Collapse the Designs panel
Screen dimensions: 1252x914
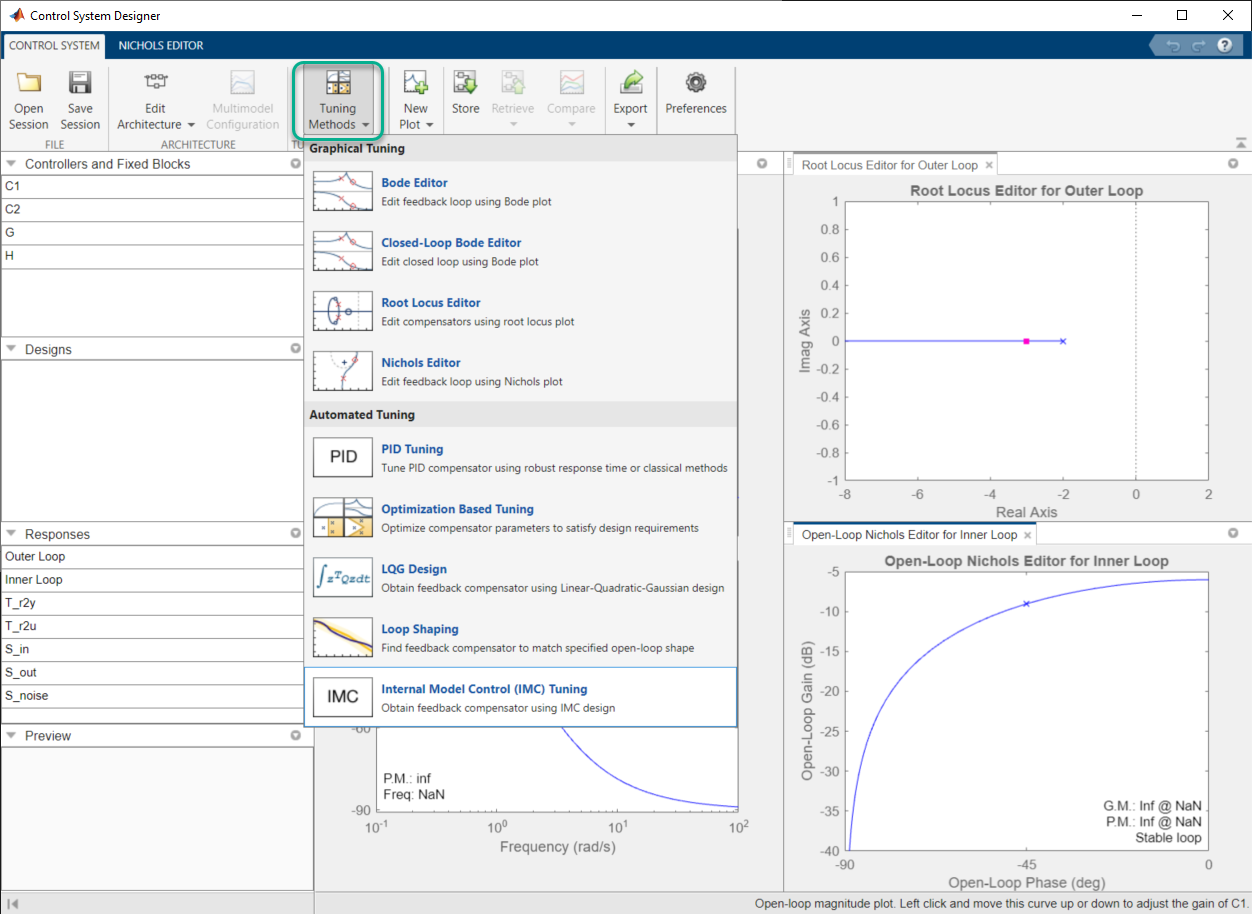[x=12, y=349]
